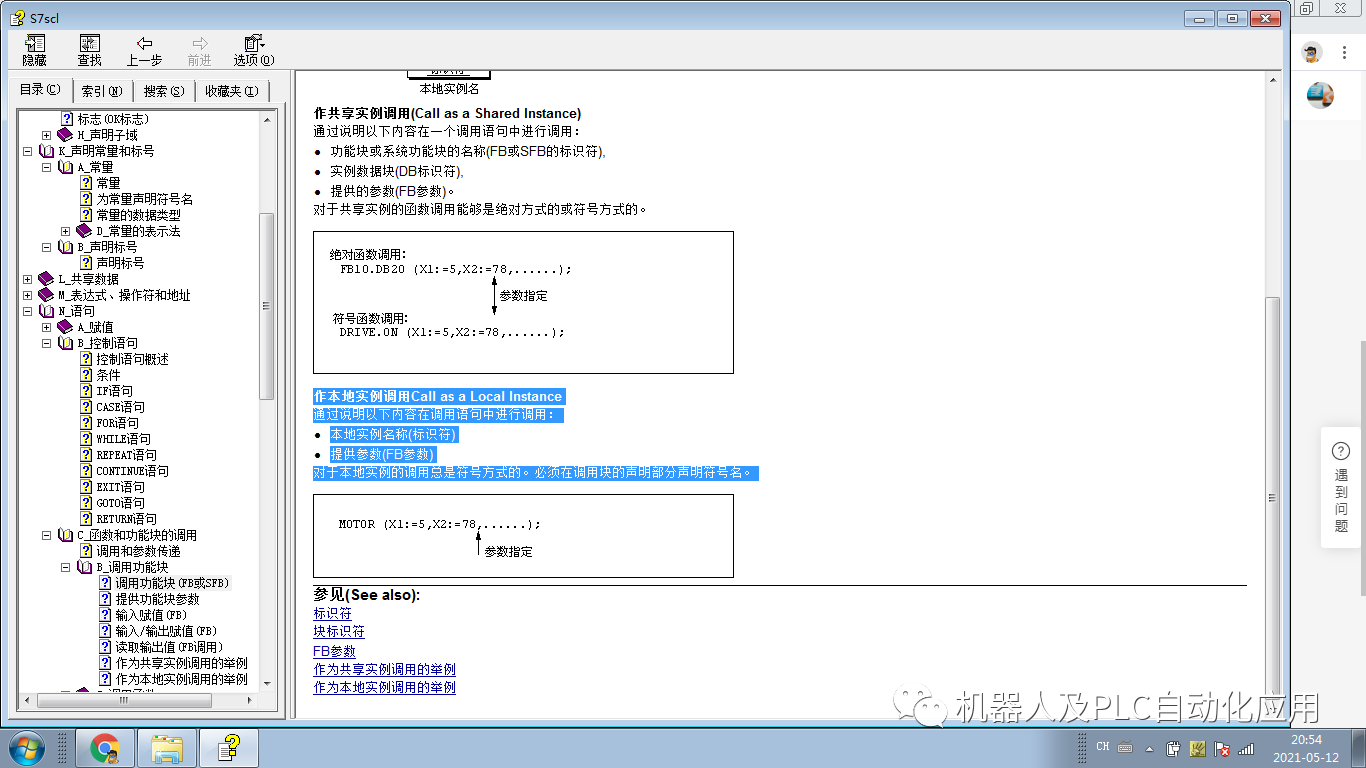Follow the 标识符 See also link
This screenshot has height=768, width=1366.
[x=332, y=614]
